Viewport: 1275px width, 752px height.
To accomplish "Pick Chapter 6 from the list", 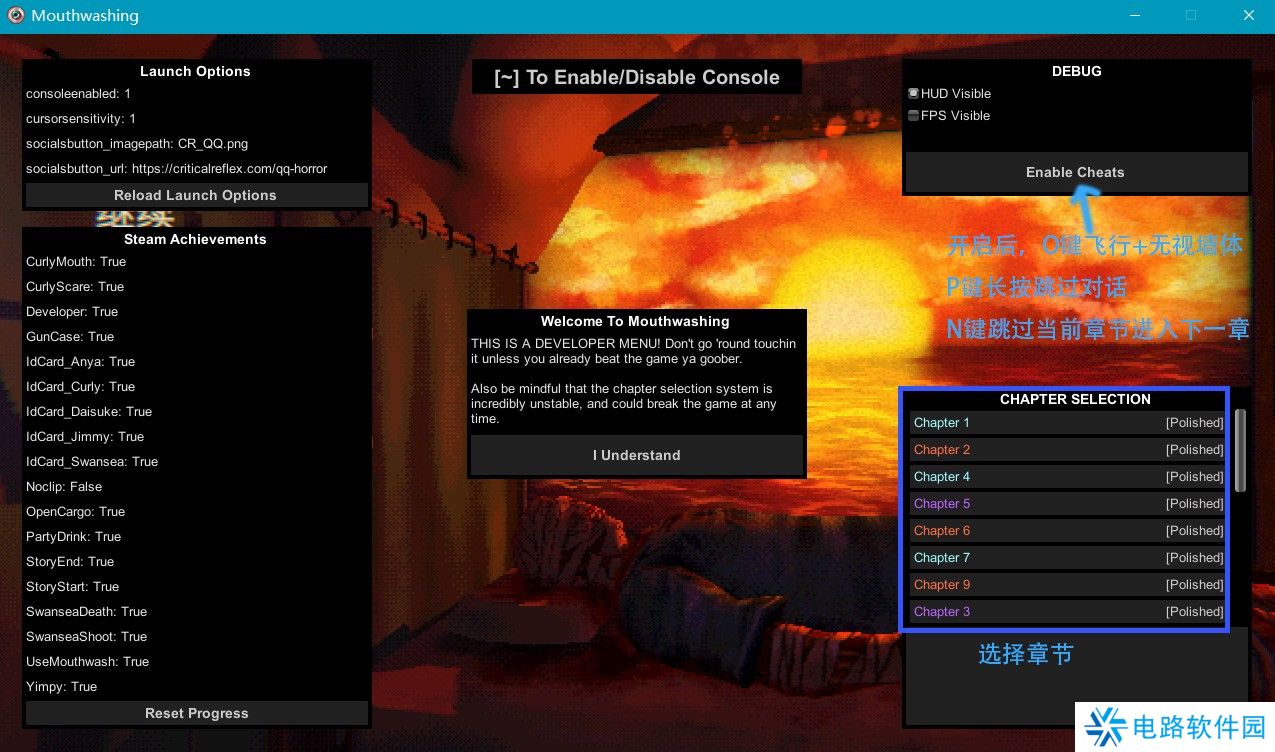I will click(x=1068, y=531).
